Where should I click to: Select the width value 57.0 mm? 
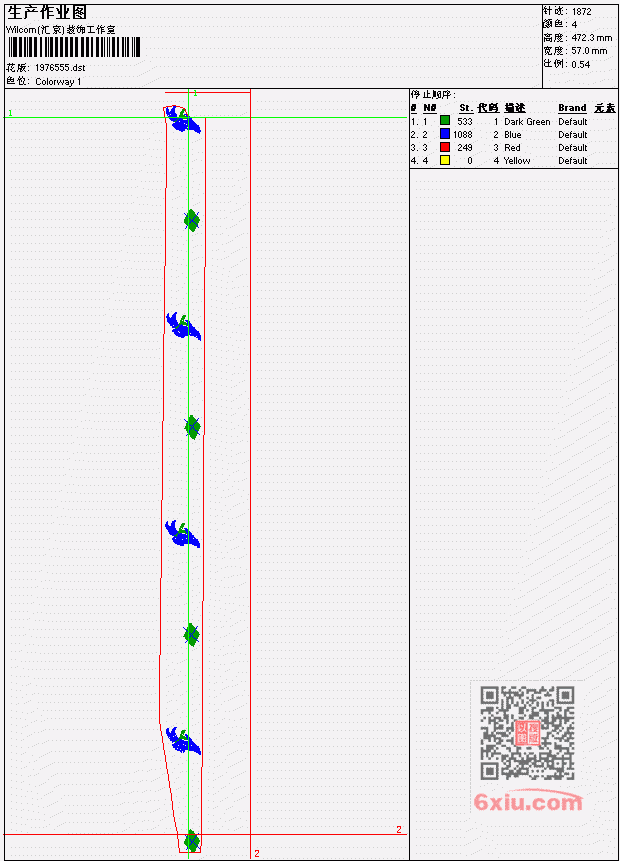pyautogui.click(x=589, y=51)
